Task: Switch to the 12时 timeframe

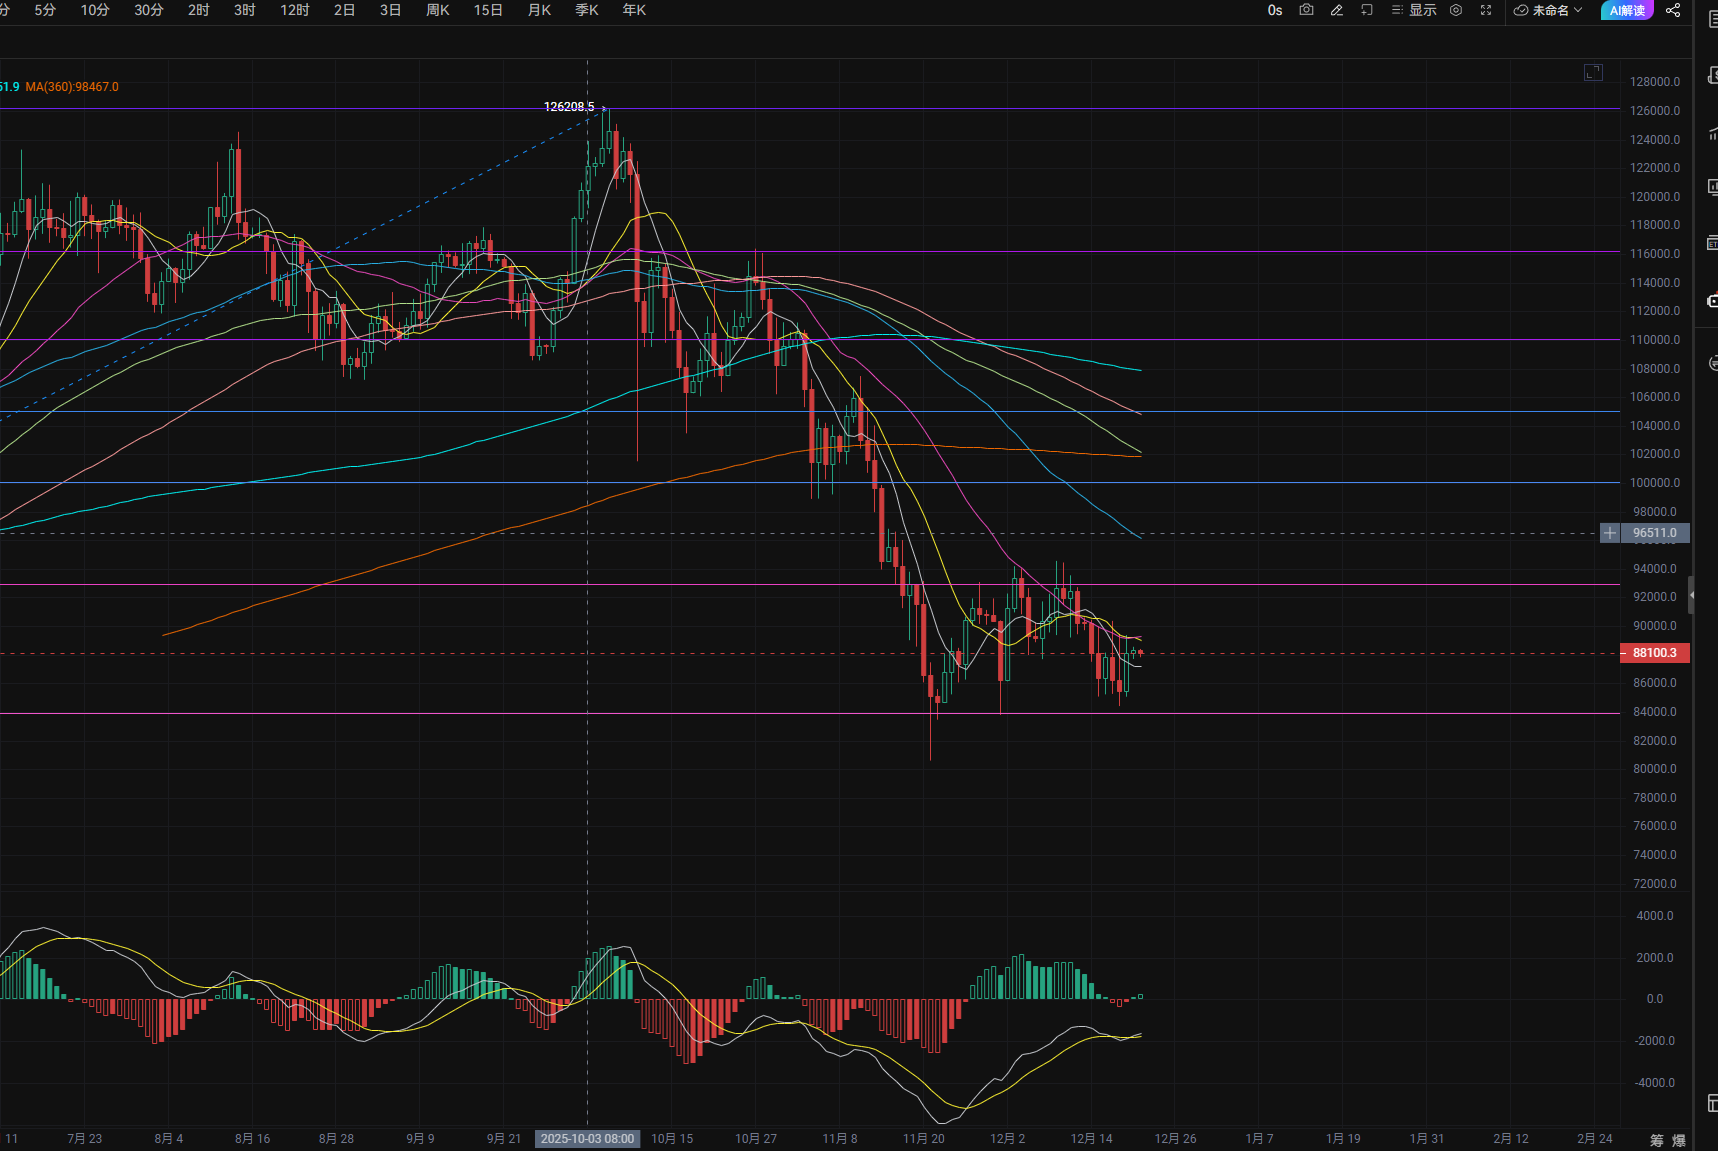Action: pos(294,10)
